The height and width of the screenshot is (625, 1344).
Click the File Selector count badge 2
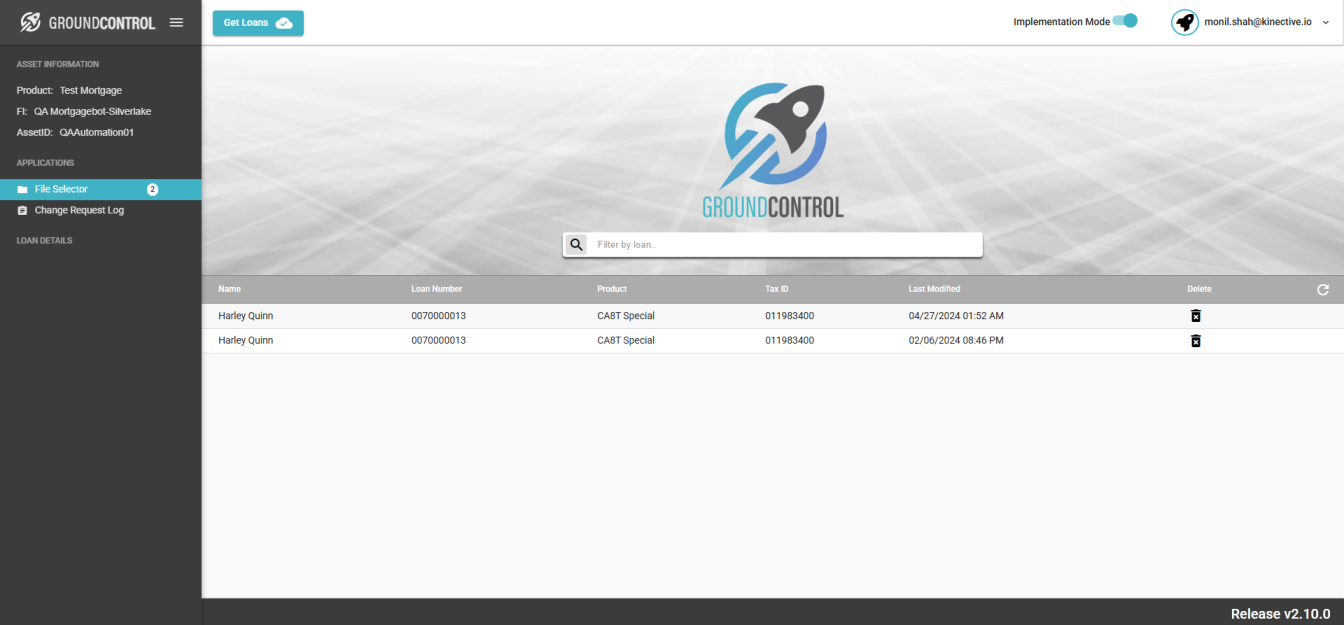[153, 189]
